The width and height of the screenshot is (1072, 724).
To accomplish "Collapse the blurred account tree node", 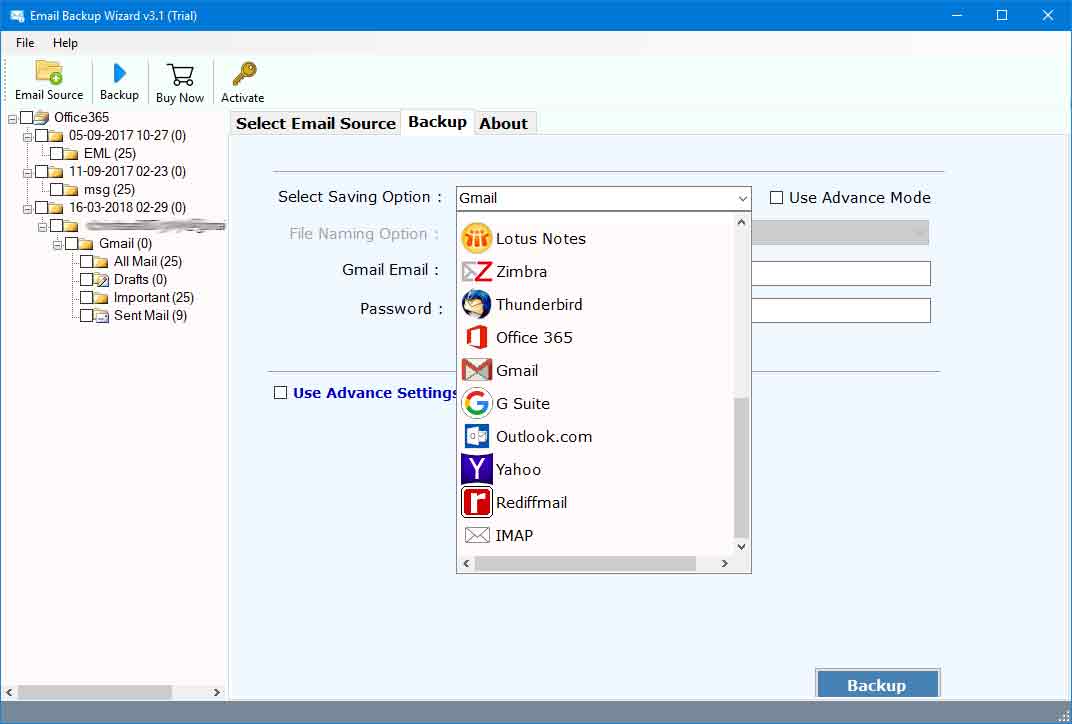I will (42, 227).
